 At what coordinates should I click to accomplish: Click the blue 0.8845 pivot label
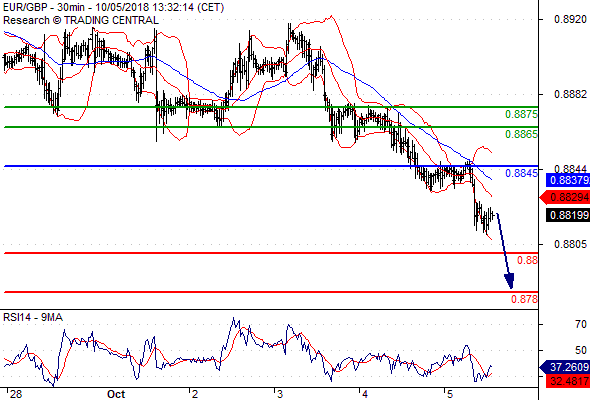click(x=521, y=173)
